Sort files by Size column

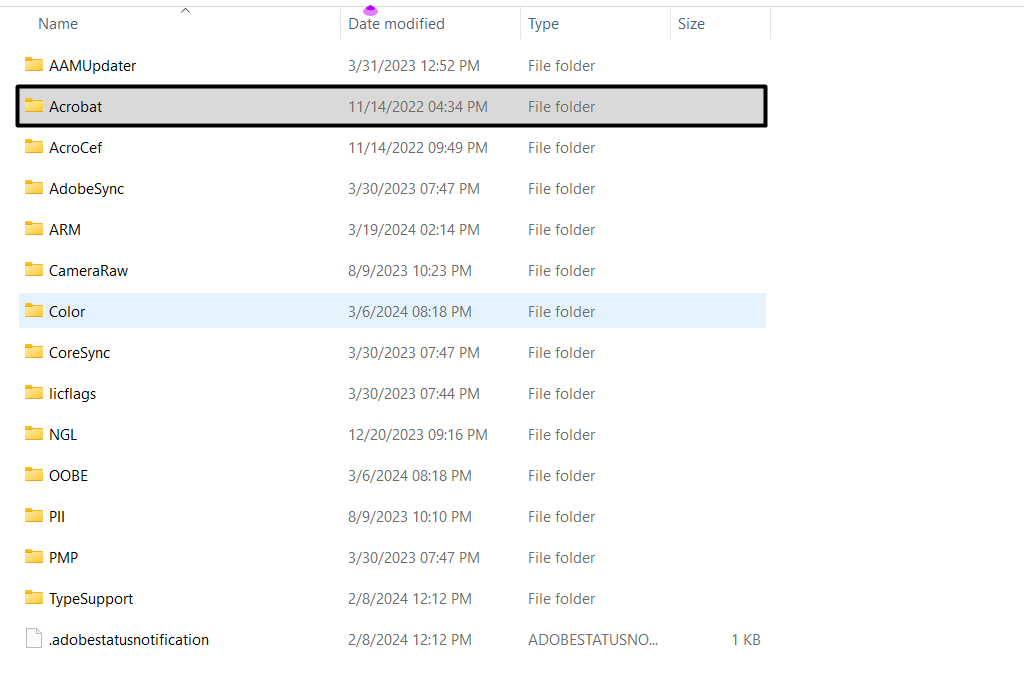pyautogui.click(x=691, y=24)
